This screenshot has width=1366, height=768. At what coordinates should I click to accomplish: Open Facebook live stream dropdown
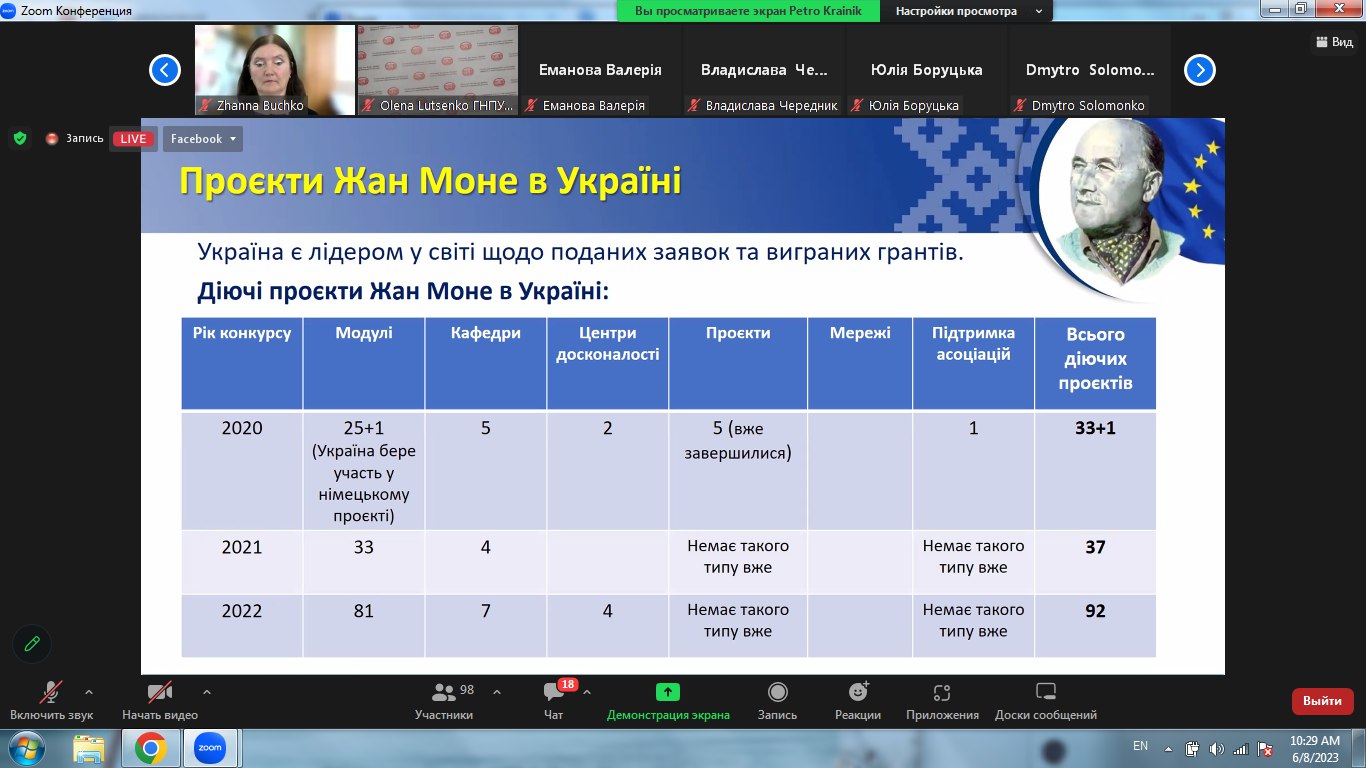click(x=203, y=139)
